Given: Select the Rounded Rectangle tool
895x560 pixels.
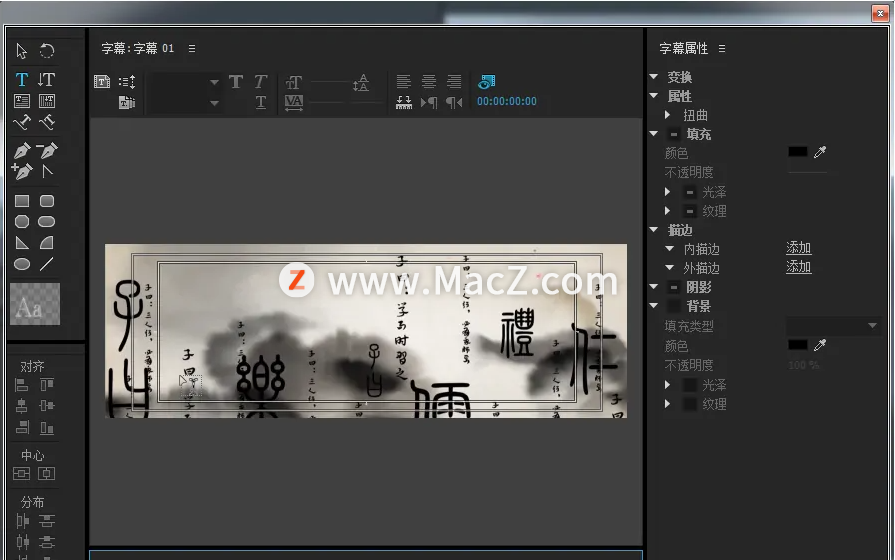Looking at the screenshot, I should point(47,221).
